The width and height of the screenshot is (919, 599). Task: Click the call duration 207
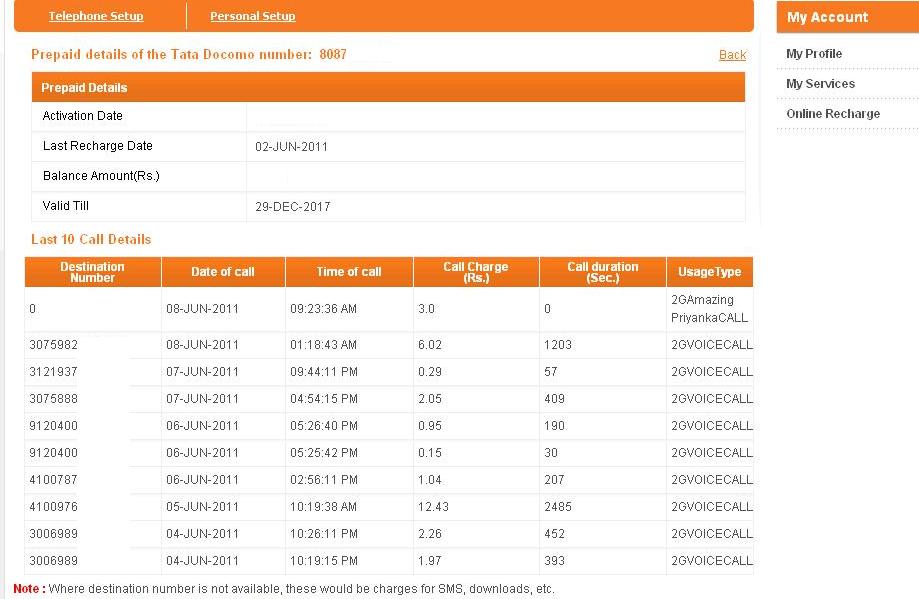click(x=554, y=479)
